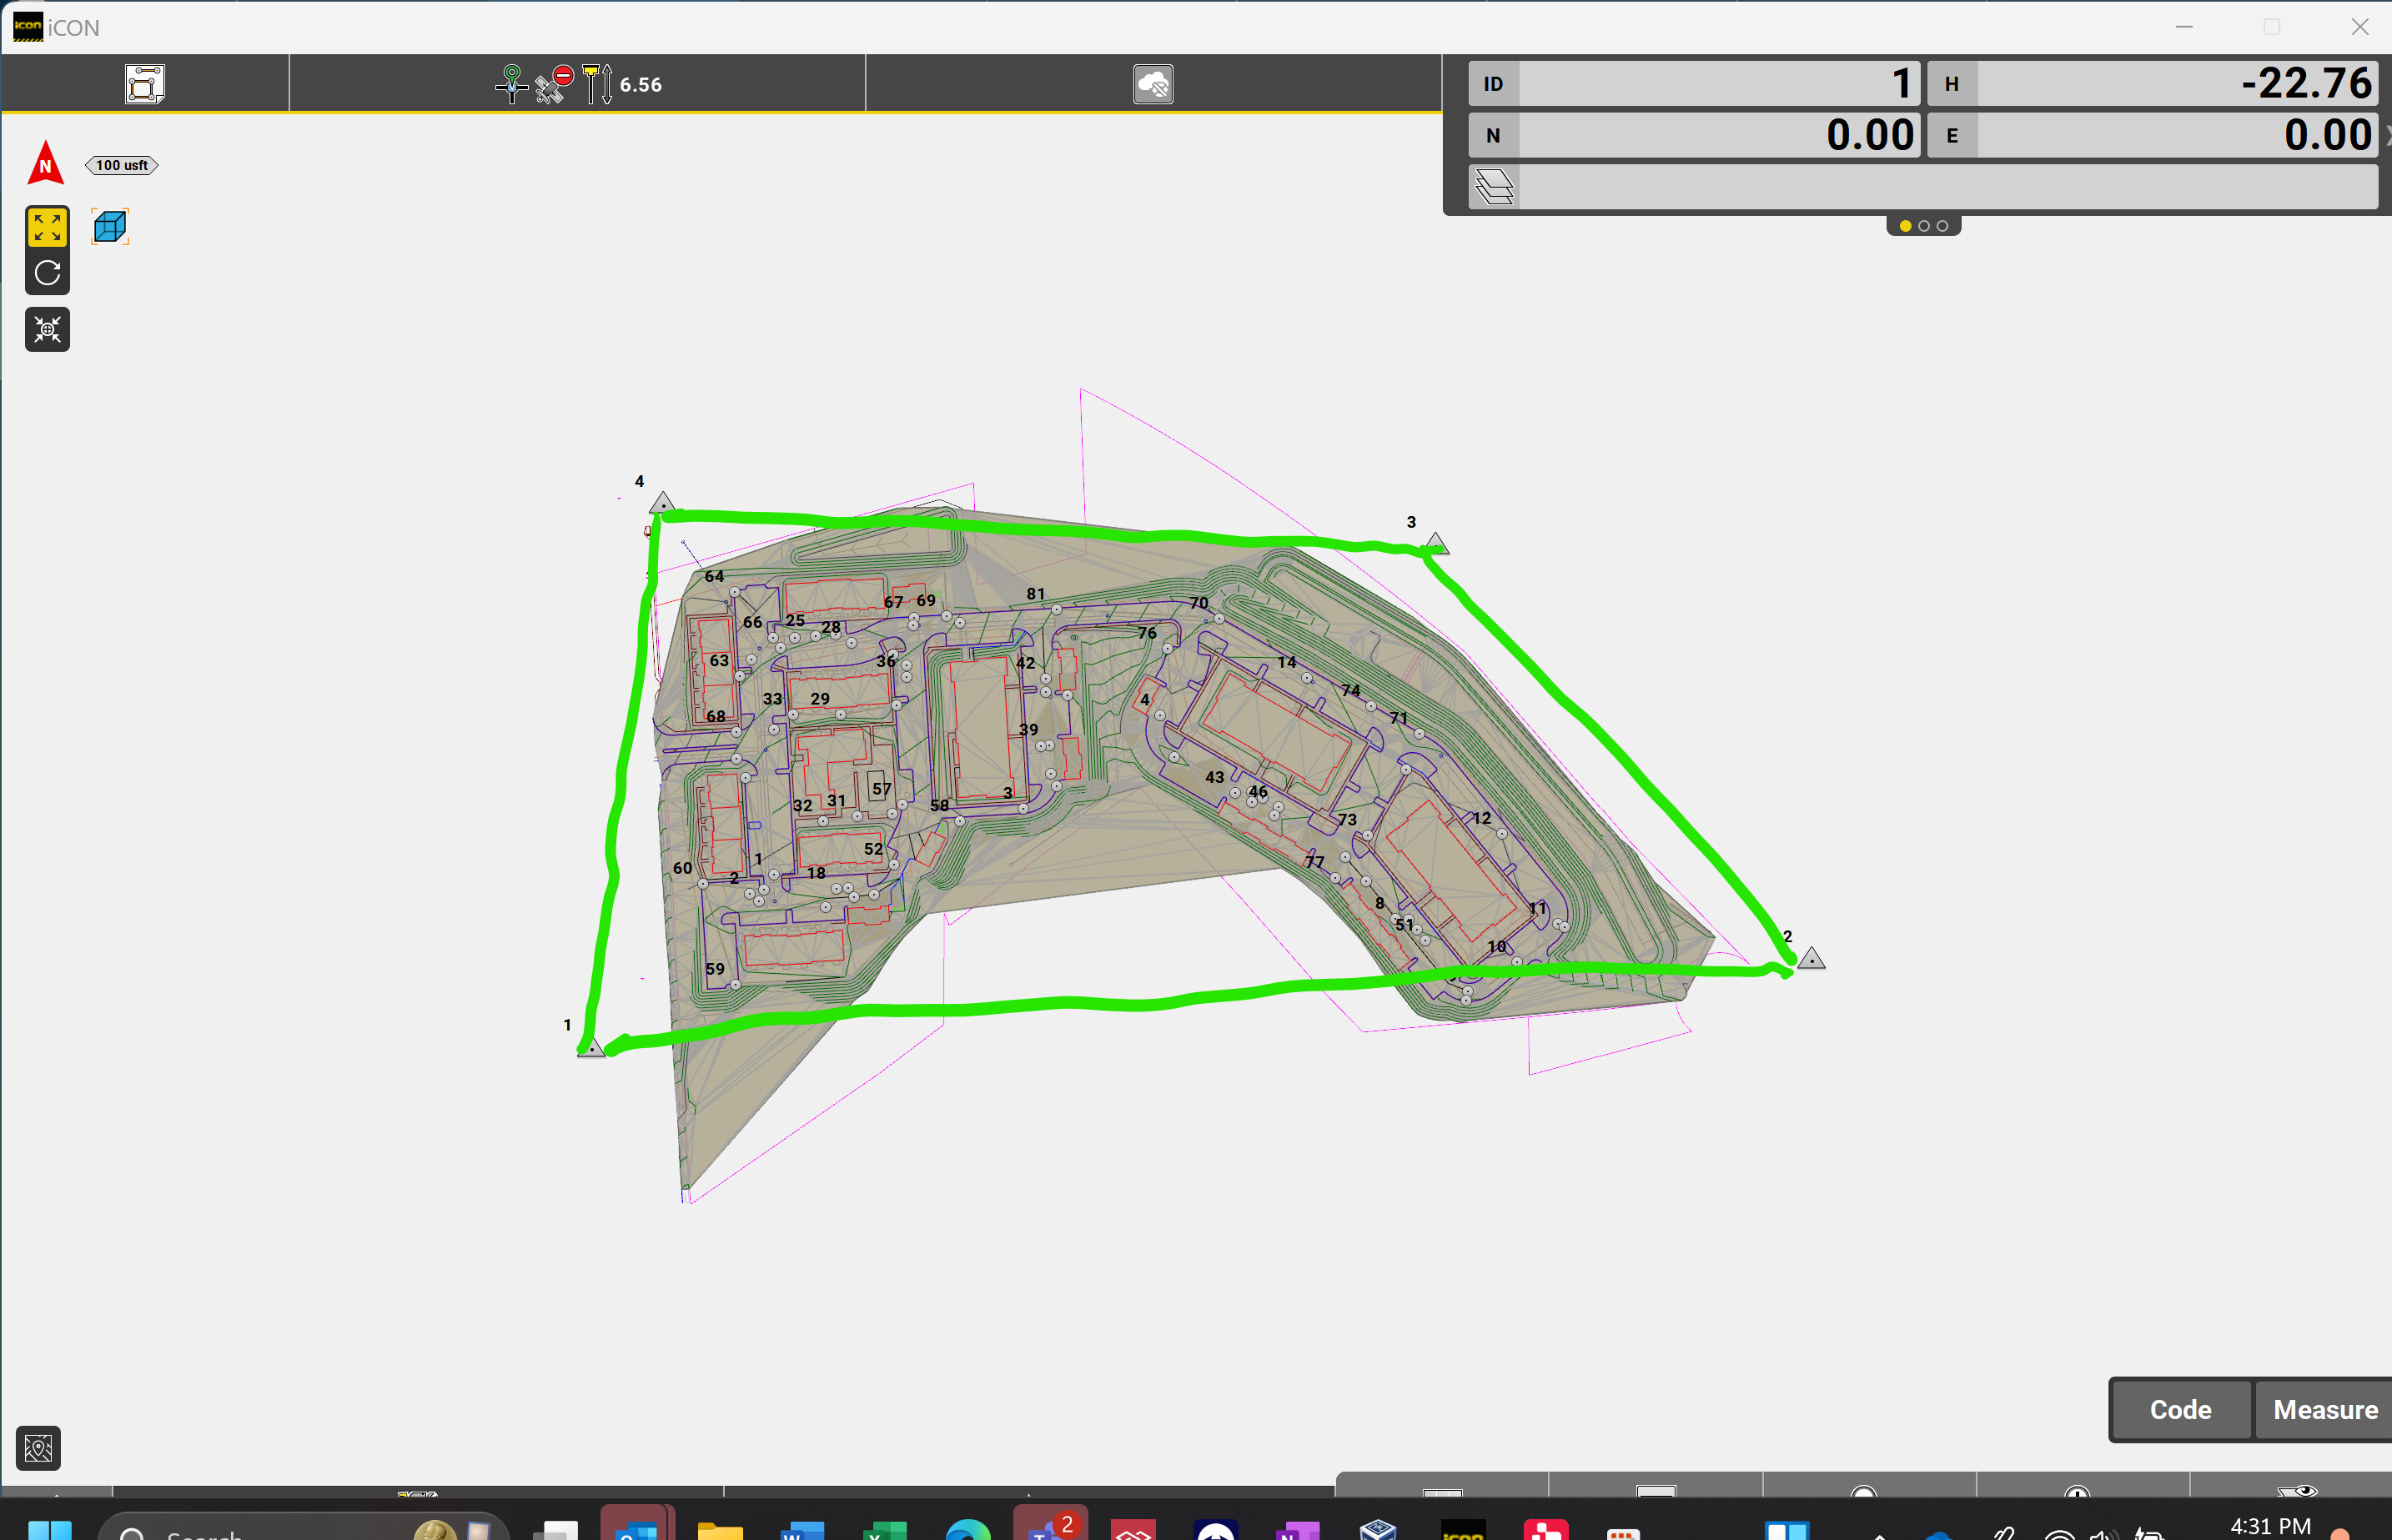Click the cloud sync disabled icon

click(x=1153, y=84)
